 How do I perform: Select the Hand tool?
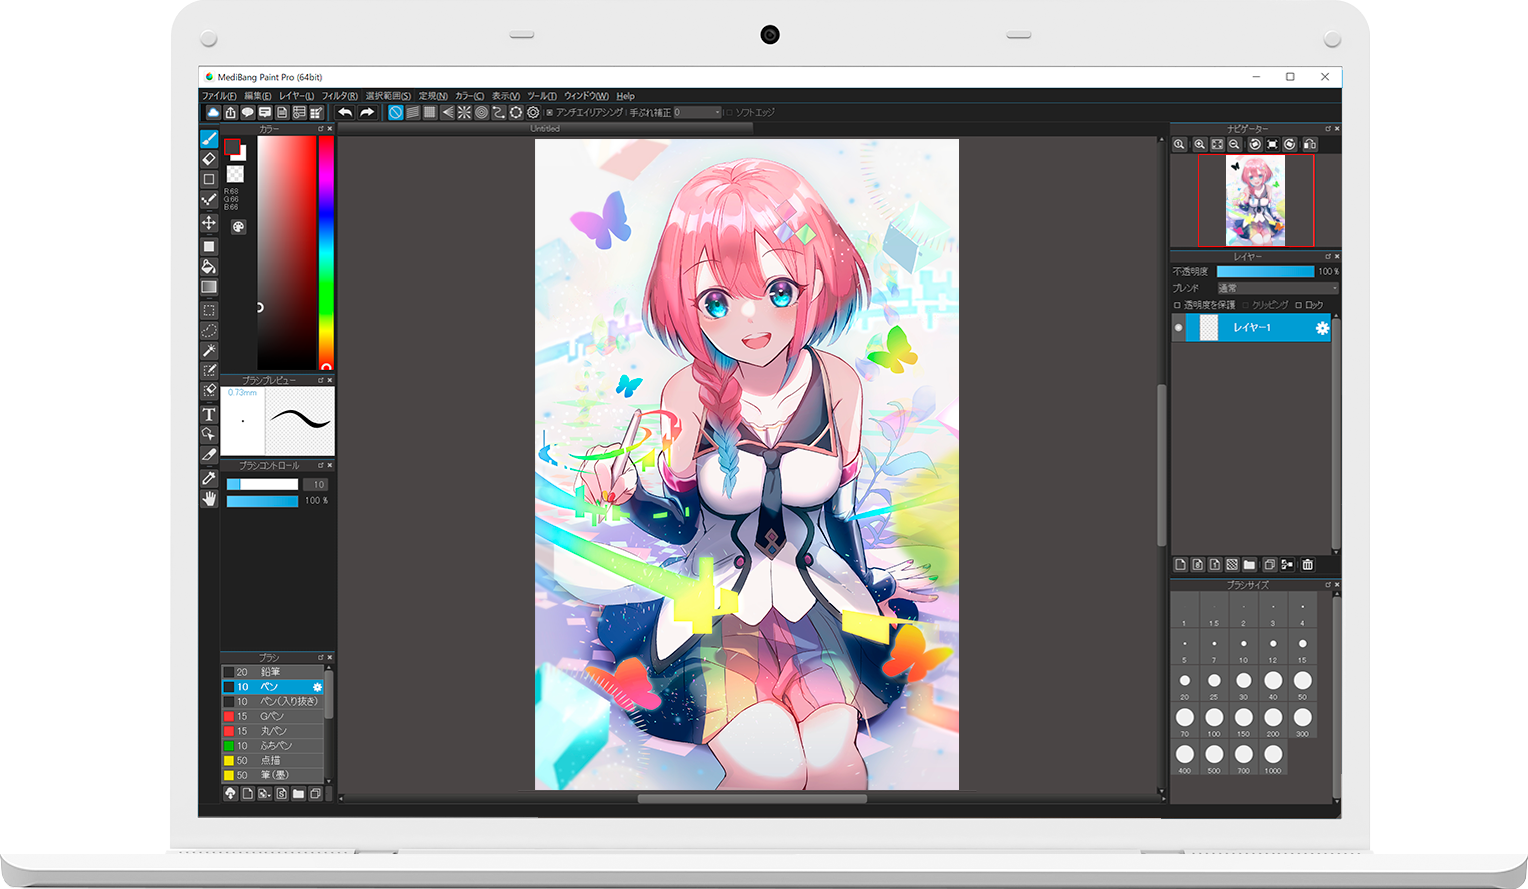tap(209, 498)
